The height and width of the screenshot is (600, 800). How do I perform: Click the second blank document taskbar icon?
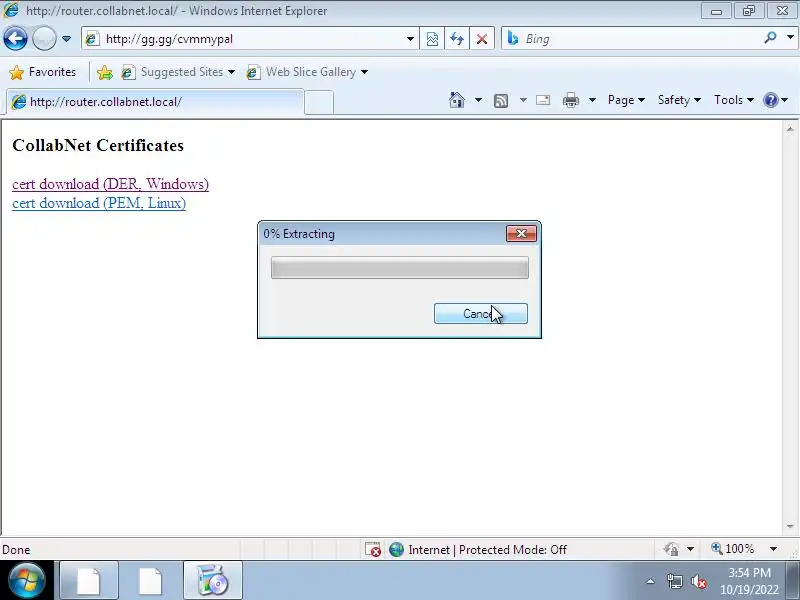point(151,580)
